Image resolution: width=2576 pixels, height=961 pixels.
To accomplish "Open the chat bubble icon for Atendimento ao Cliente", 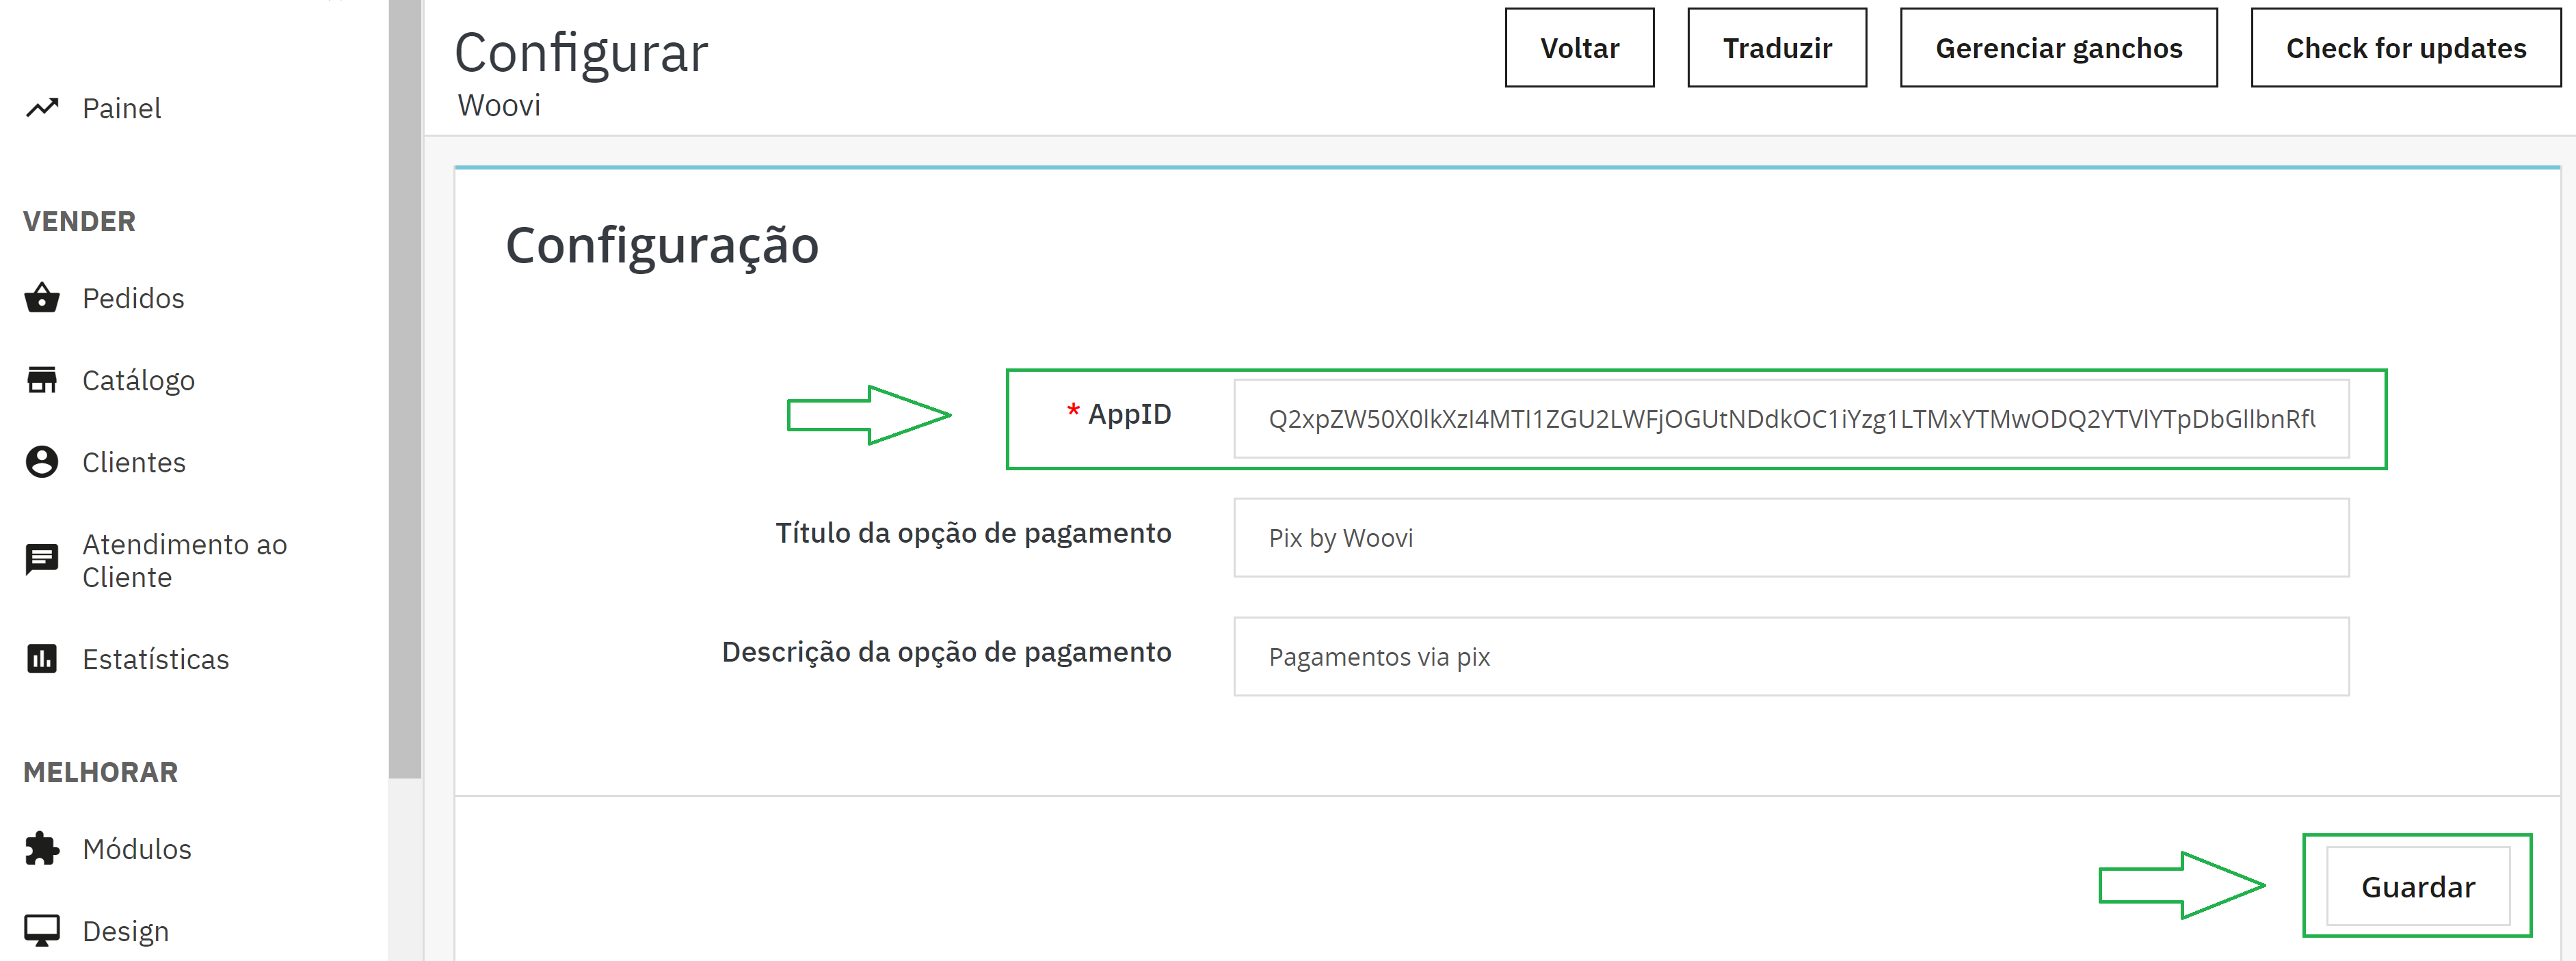I will point(41,559).
